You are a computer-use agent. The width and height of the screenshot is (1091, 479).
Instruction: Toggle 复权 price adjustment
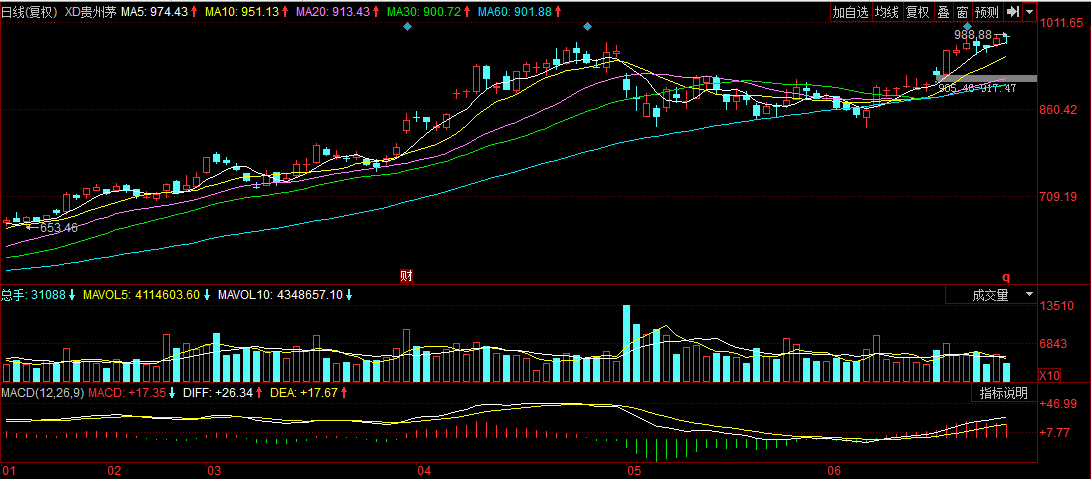tap(917, 12)
